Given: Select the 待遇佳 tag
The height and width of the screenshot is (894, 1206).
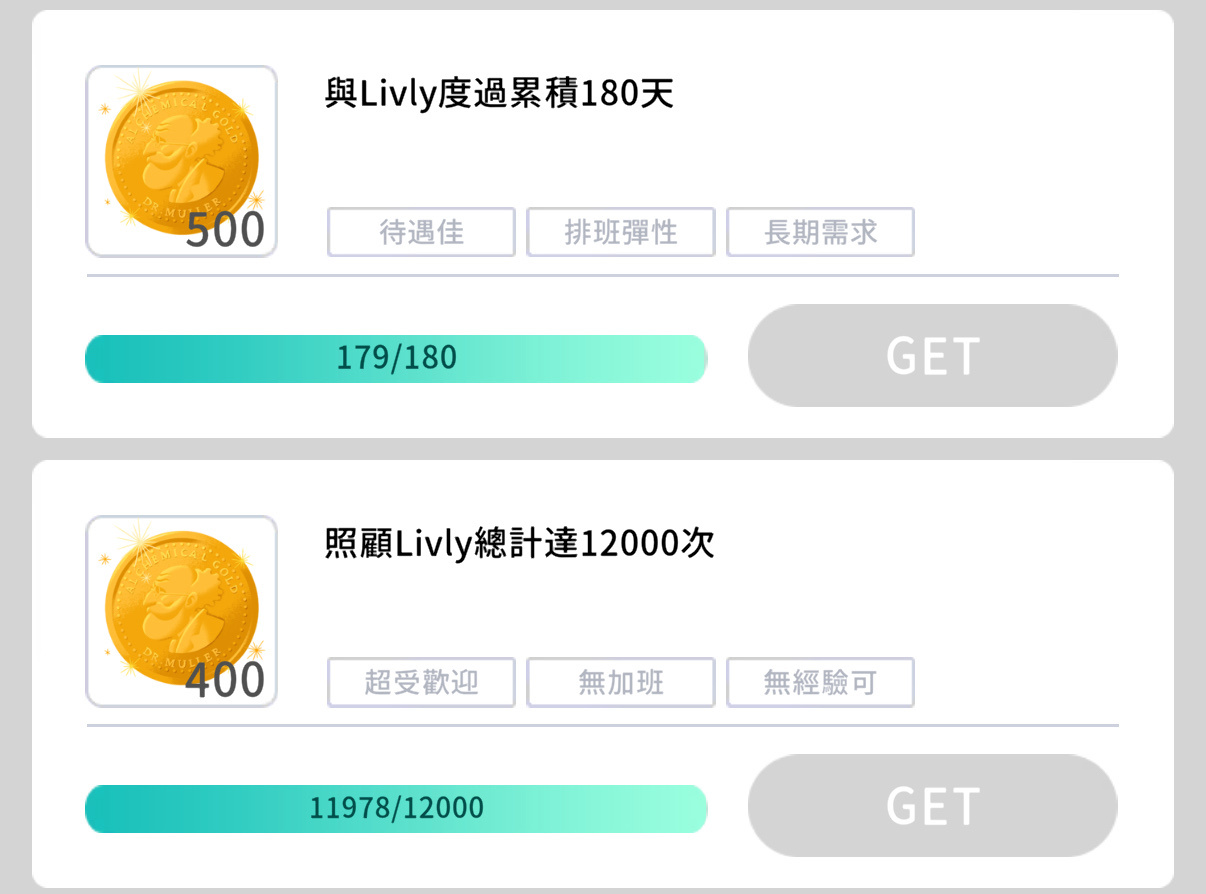Looking at the screenshot, I should tap(421, 232).
